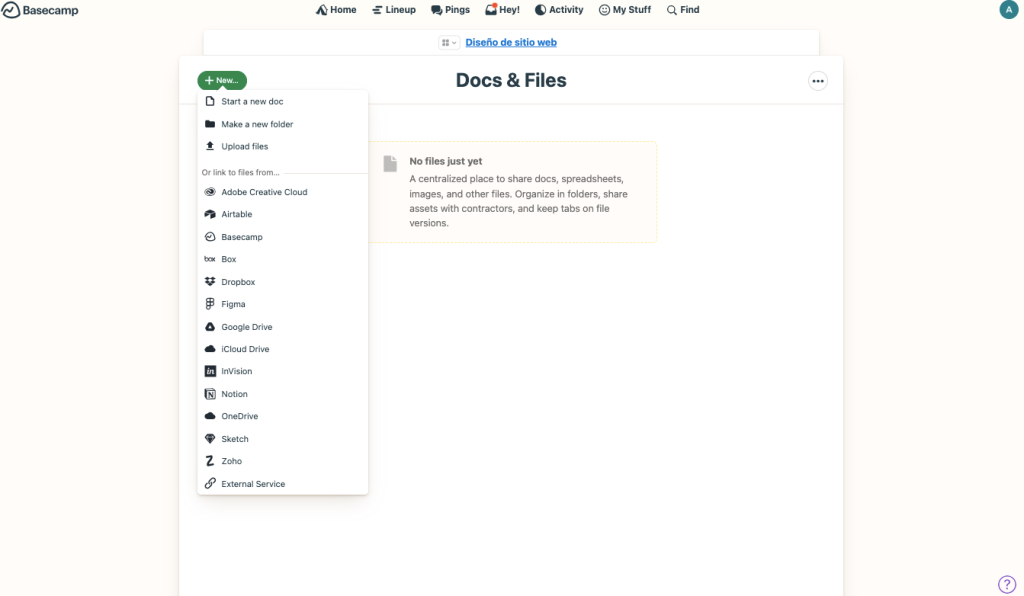Select the Dropbox icon in the menu
Viewport: 1024px width, 596px height.
tap(210, 282)
